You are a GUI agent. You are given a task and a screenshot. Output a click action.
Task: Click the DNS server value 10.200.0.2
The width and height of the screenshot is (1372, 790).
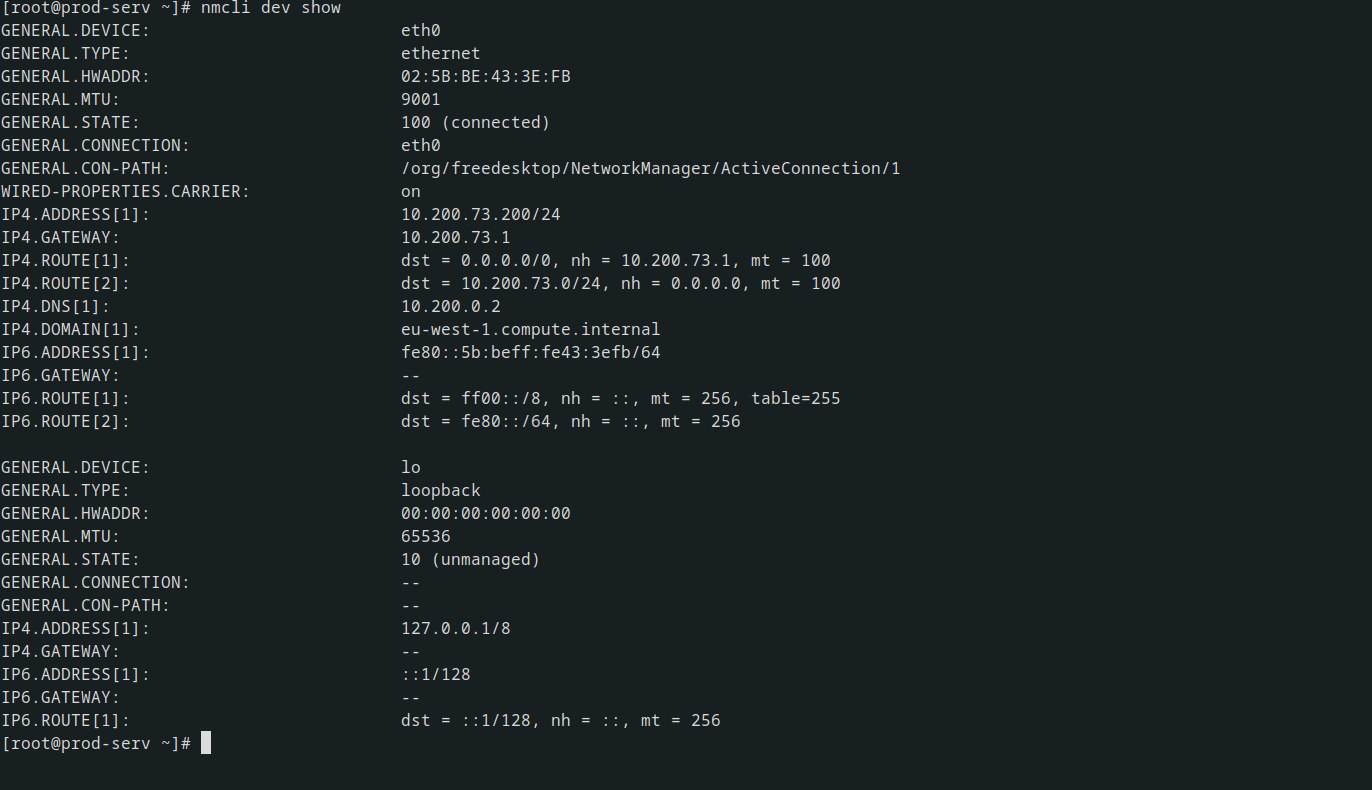[451, 307]
